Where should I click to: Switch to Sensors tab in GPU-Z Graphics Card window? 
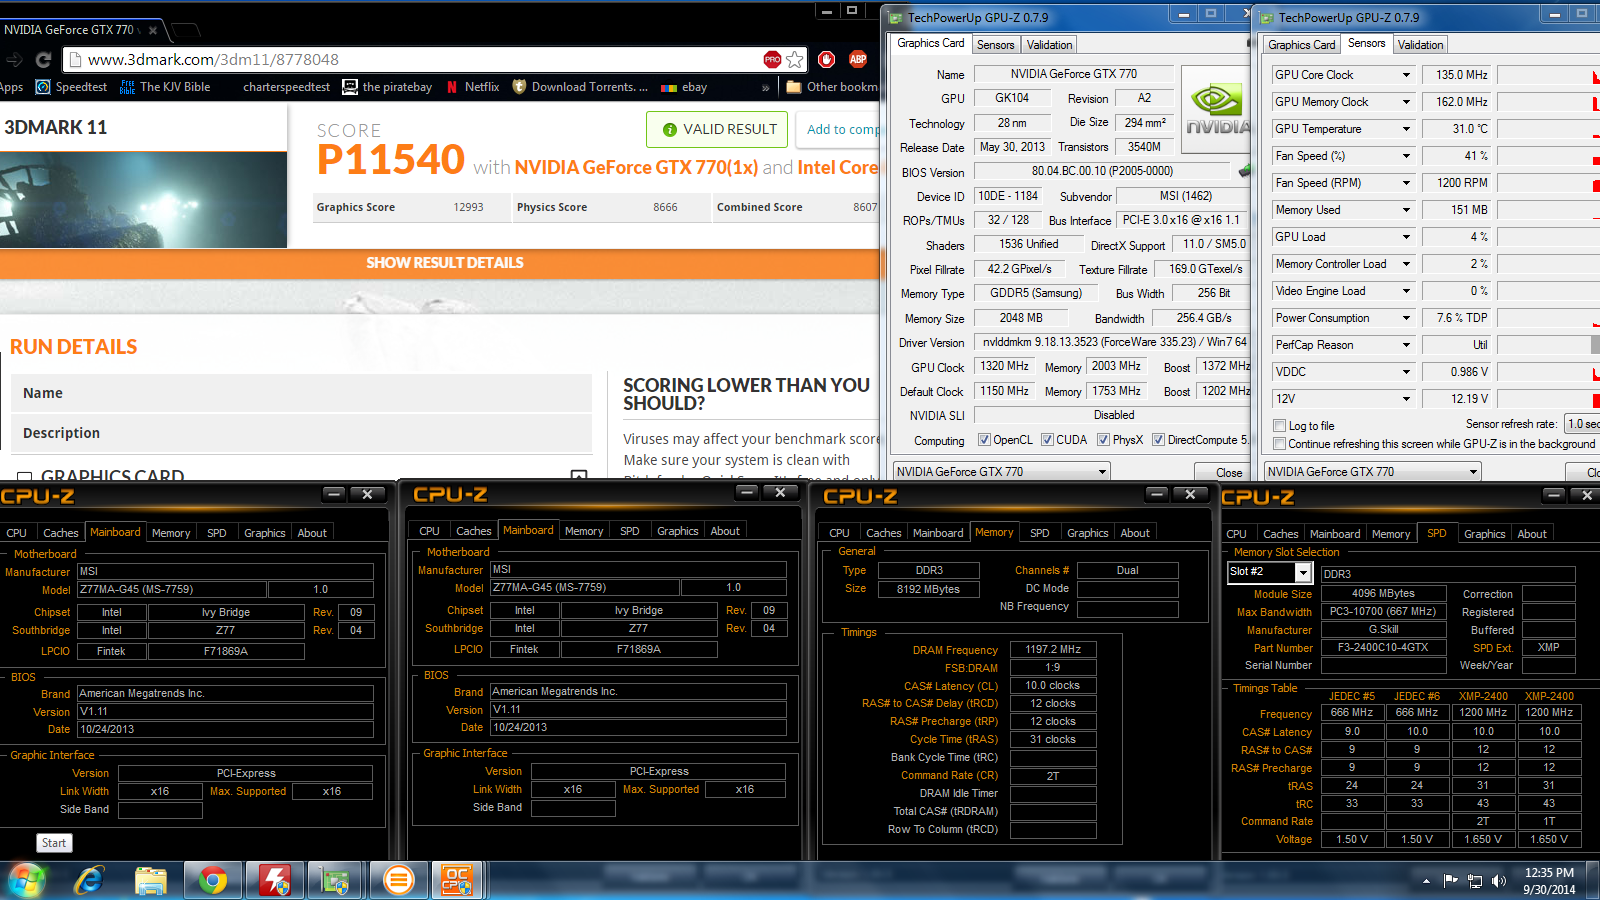[x=995, y=45]
